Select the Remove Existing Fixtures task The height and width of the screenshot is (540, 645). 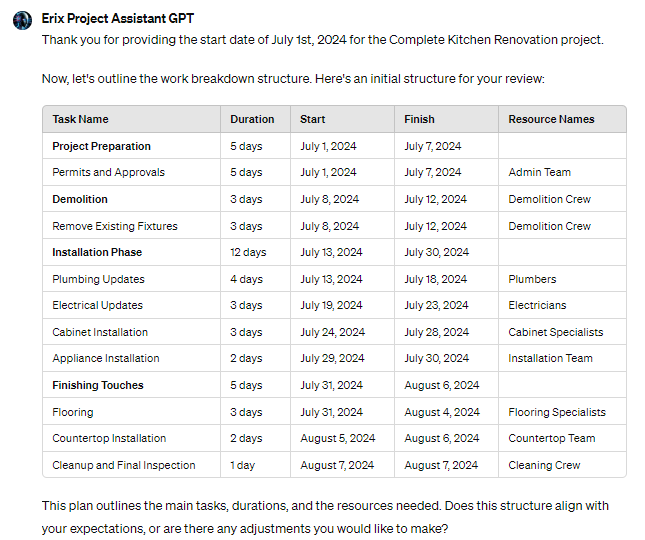point(115,226)
